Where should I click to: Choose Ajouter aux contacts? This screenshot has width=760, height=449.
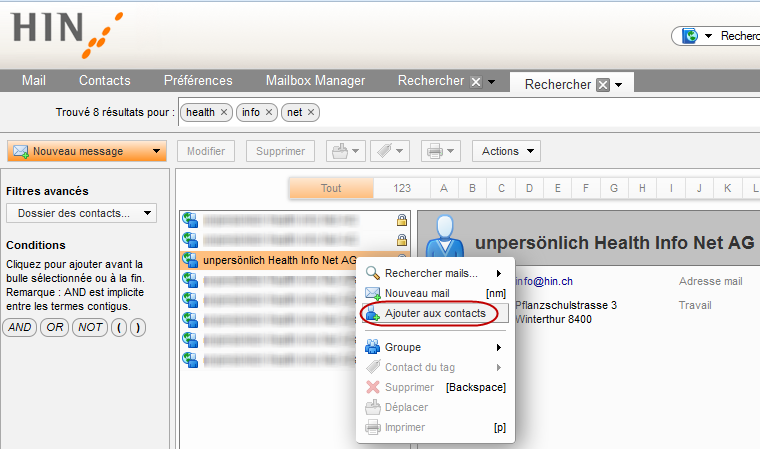click(x=435, y=313)
